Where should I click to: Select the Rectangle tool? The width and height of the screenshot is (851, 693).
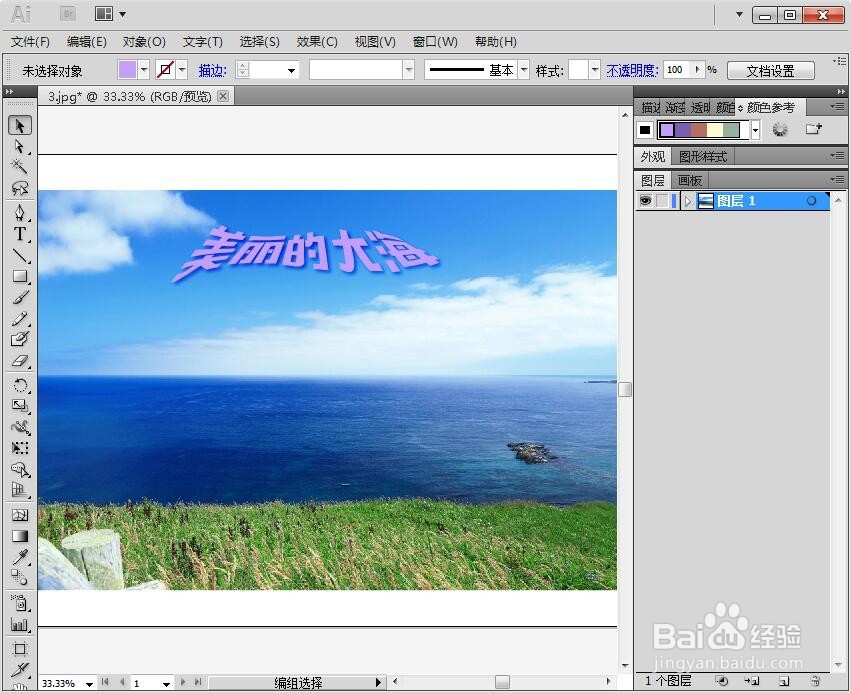point(20,276)
